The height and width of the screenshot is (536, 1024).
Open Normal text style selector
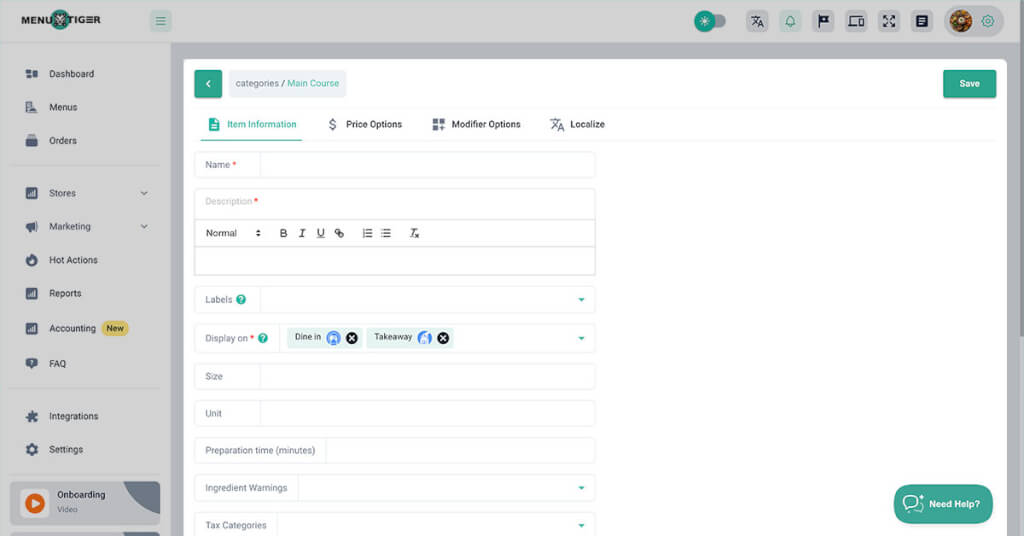(233, 233)
